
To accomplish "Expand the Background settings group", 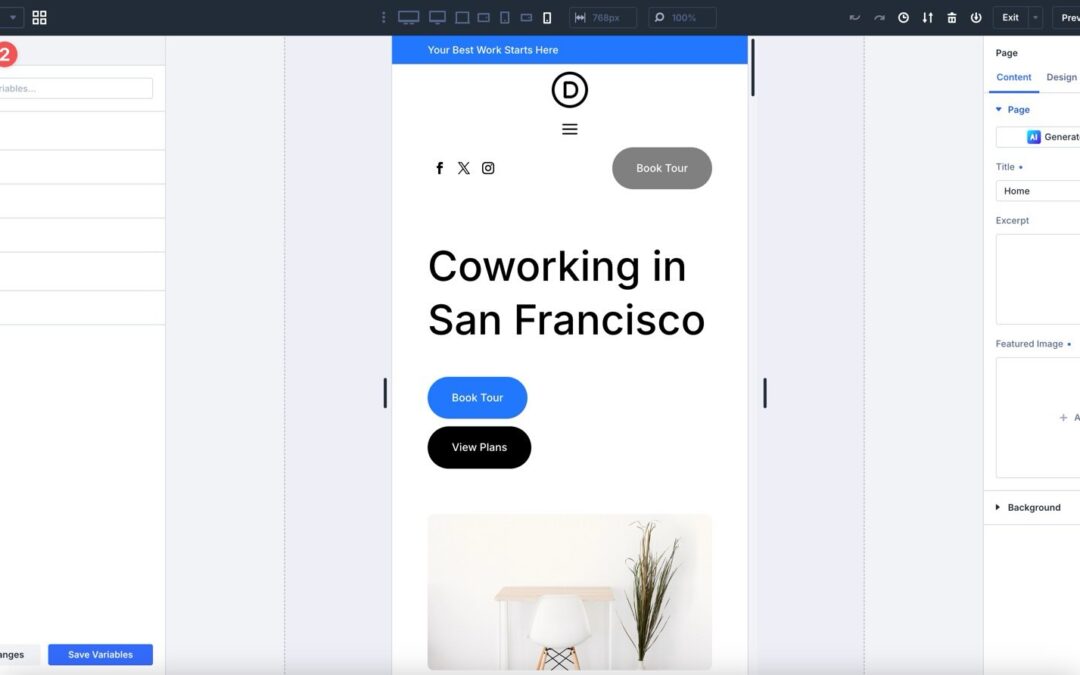I will (1028, 508).
